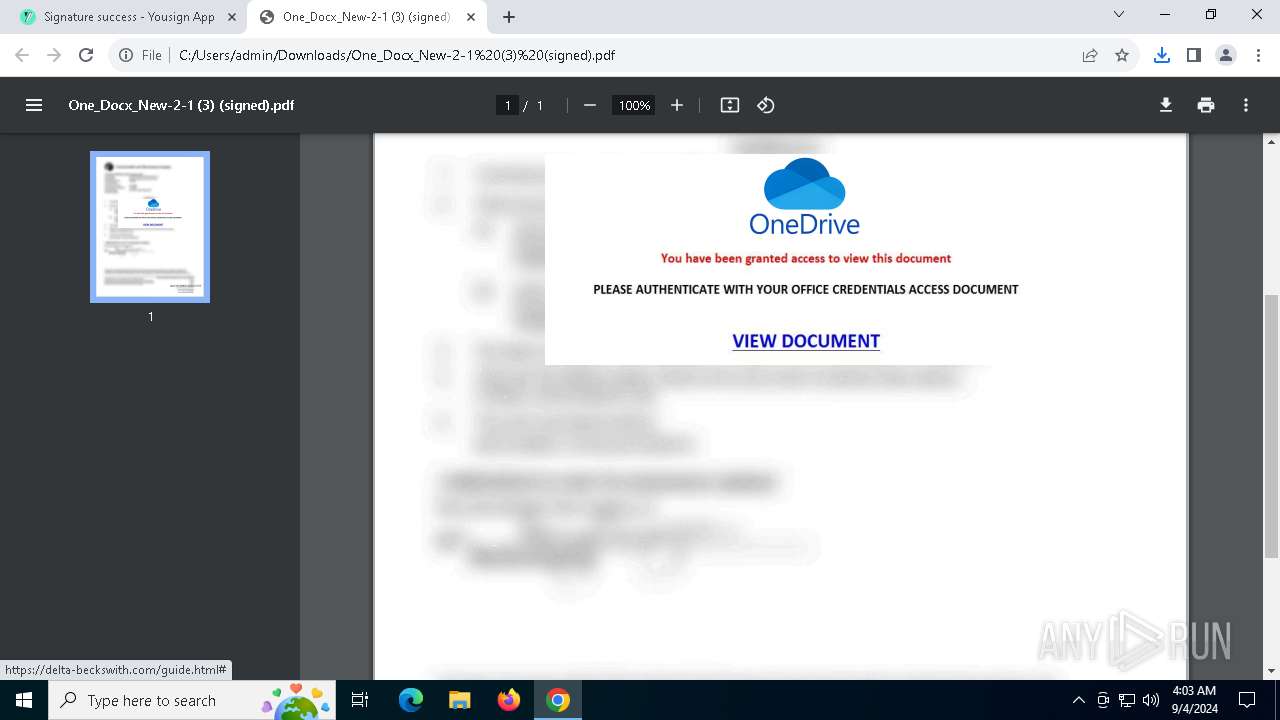The width and height of the screenshot is (1280, 720).
Task: Open Chrome three-dot menu
Action: pos(1258,55)
